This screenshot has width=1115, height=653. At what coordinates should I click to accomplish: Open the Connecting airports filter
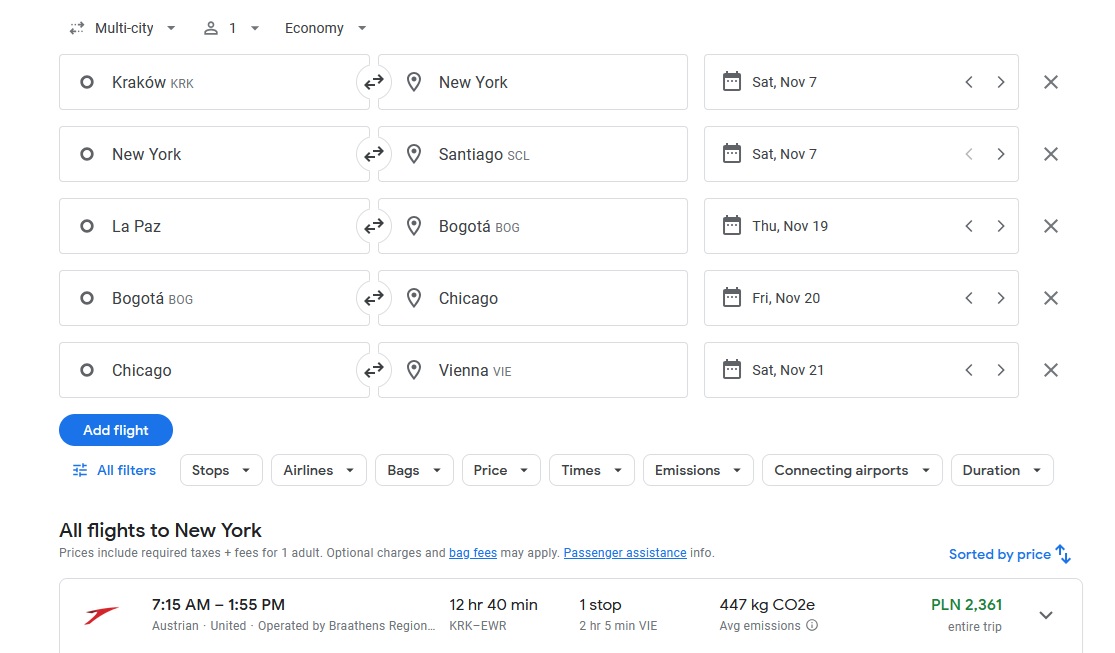pyautogui.click(x=852, y=470)
